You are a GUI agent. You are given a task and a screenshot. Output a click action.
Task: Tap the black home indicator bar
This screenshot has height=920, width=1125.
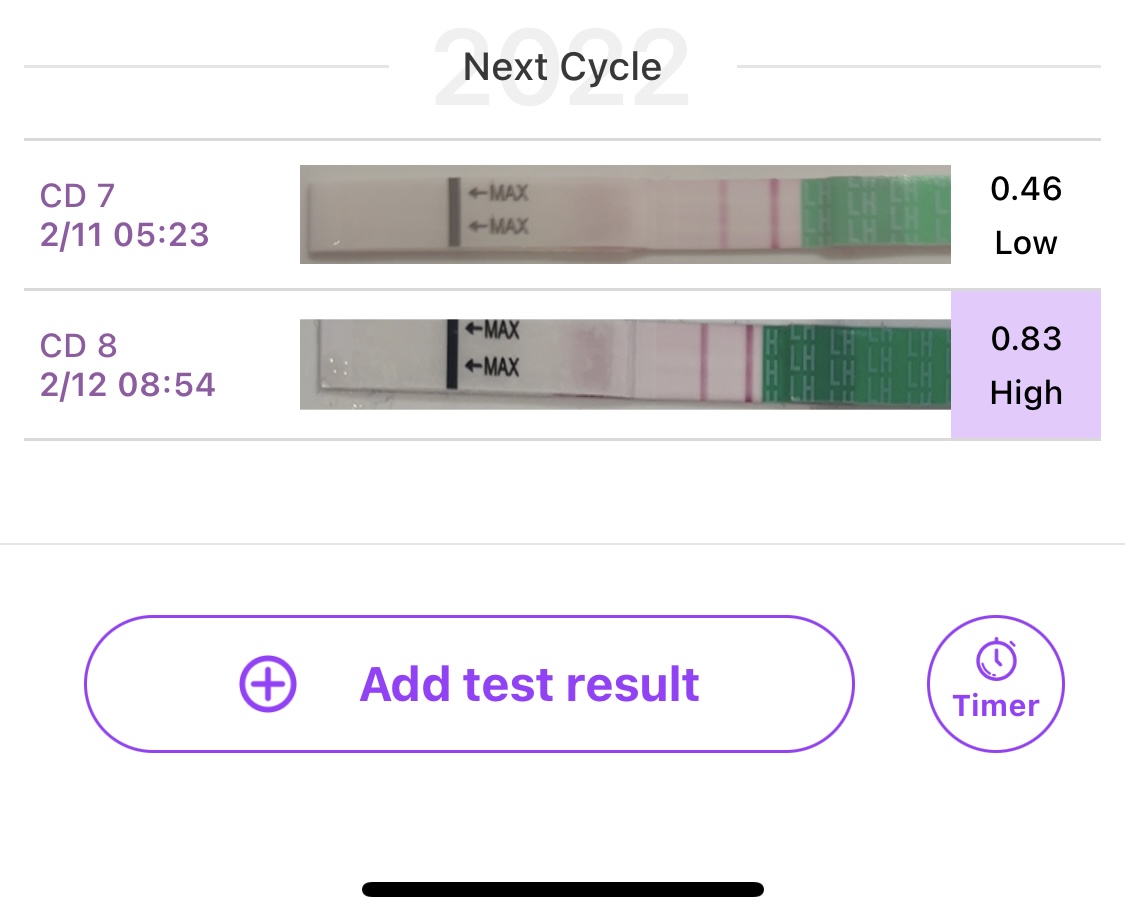click(x=562, y=889)
